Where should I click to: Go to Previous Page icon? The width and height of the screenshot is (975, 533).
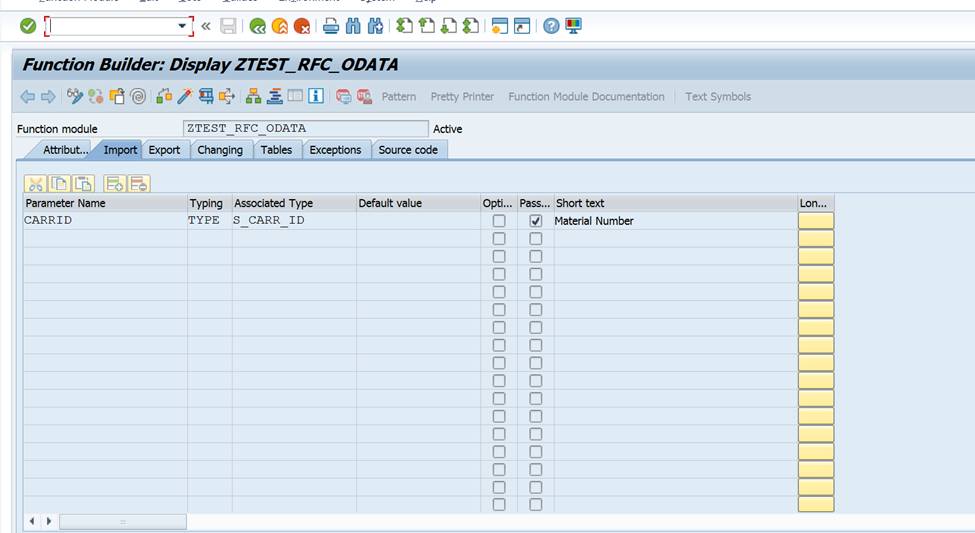pyautogui.click(x=427, y=26)
